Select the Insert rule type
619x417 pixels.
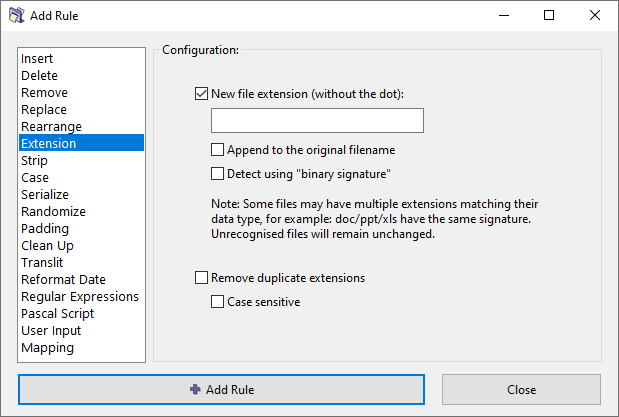click(x=37, y=59)
